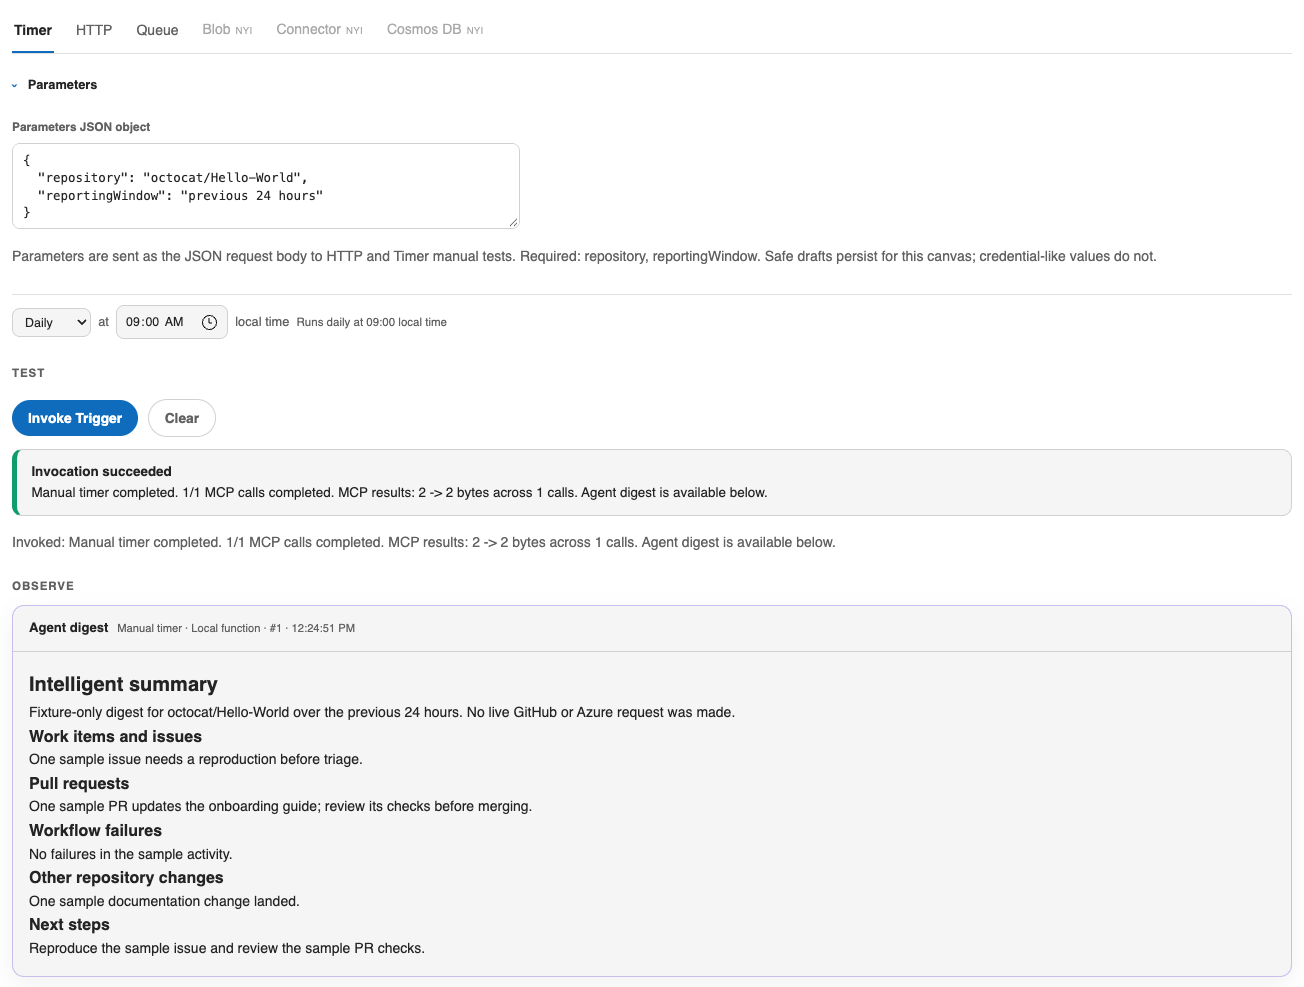Screen dimensions: 1304x987
Task: Open the Queue tab
Action: click(157, 30)
